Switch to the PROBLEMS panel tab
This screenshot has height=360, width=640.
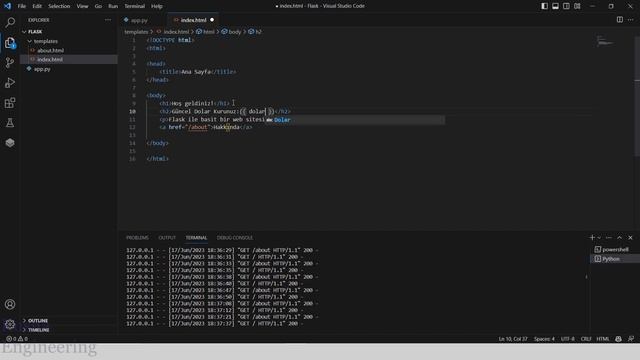point(137,238)
